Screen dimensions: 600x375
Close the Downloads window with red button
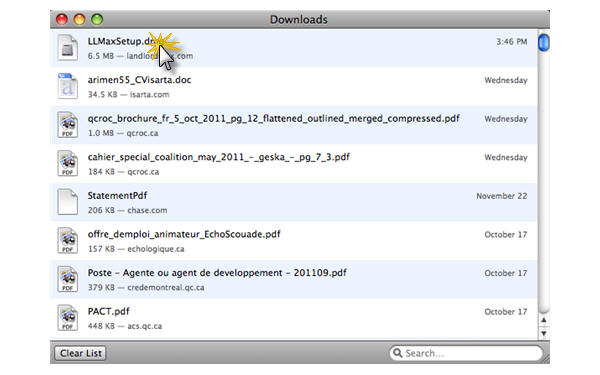coord(62,19)
